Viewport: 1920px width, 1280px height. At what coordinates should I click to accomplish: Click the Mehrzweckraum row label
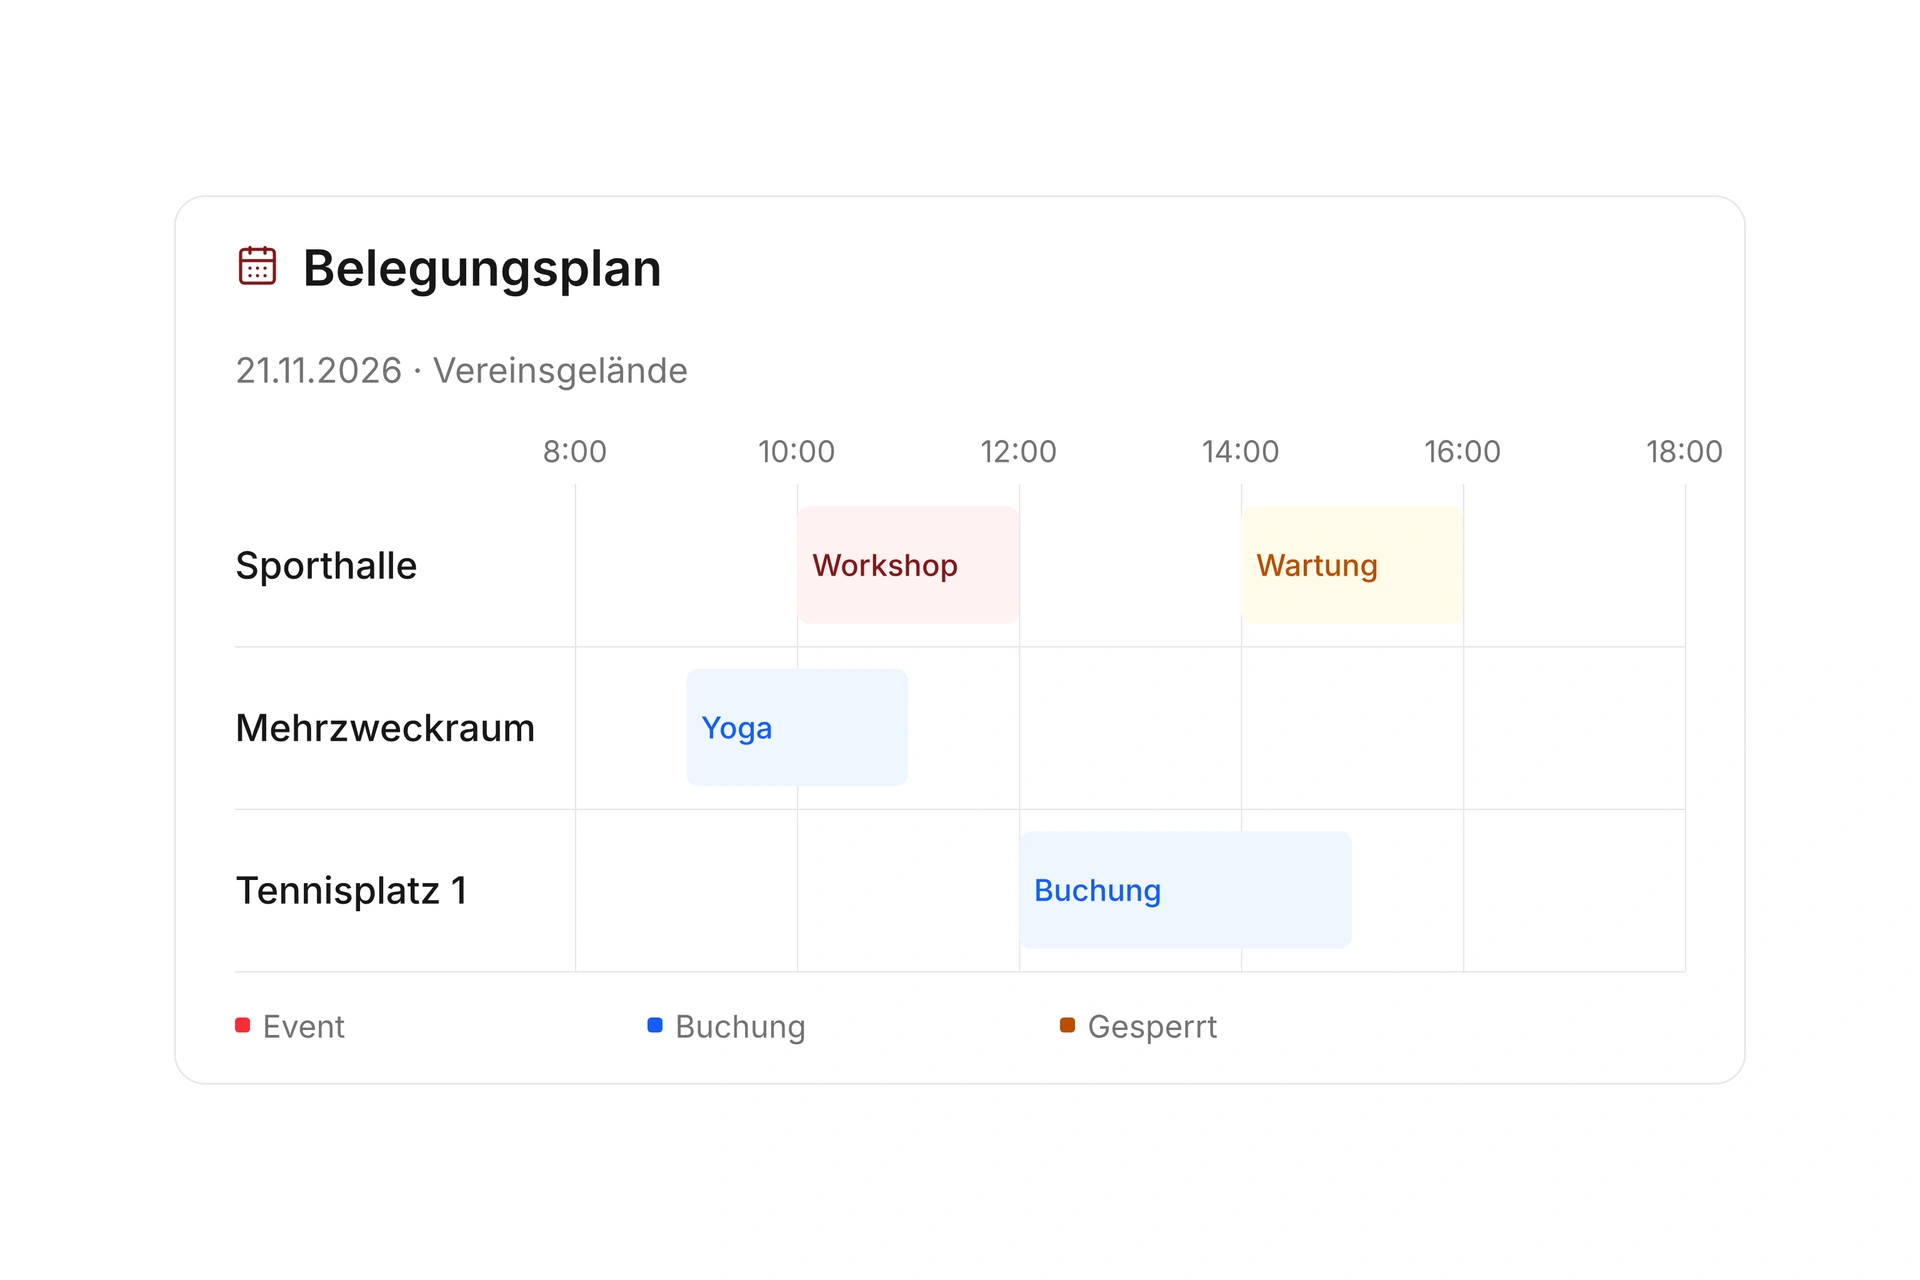point(385,728)
